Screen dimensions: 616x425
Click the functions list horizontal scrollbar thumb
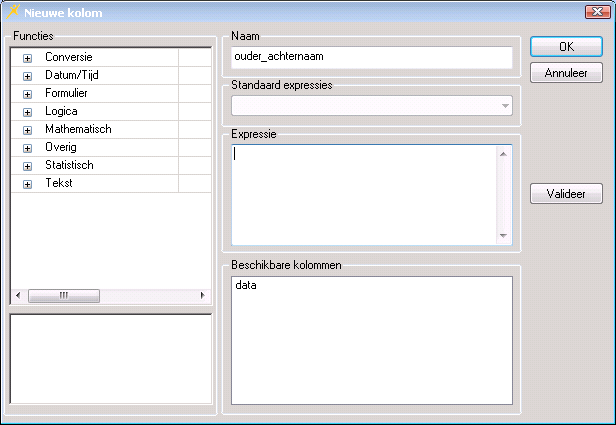[64, 296]
